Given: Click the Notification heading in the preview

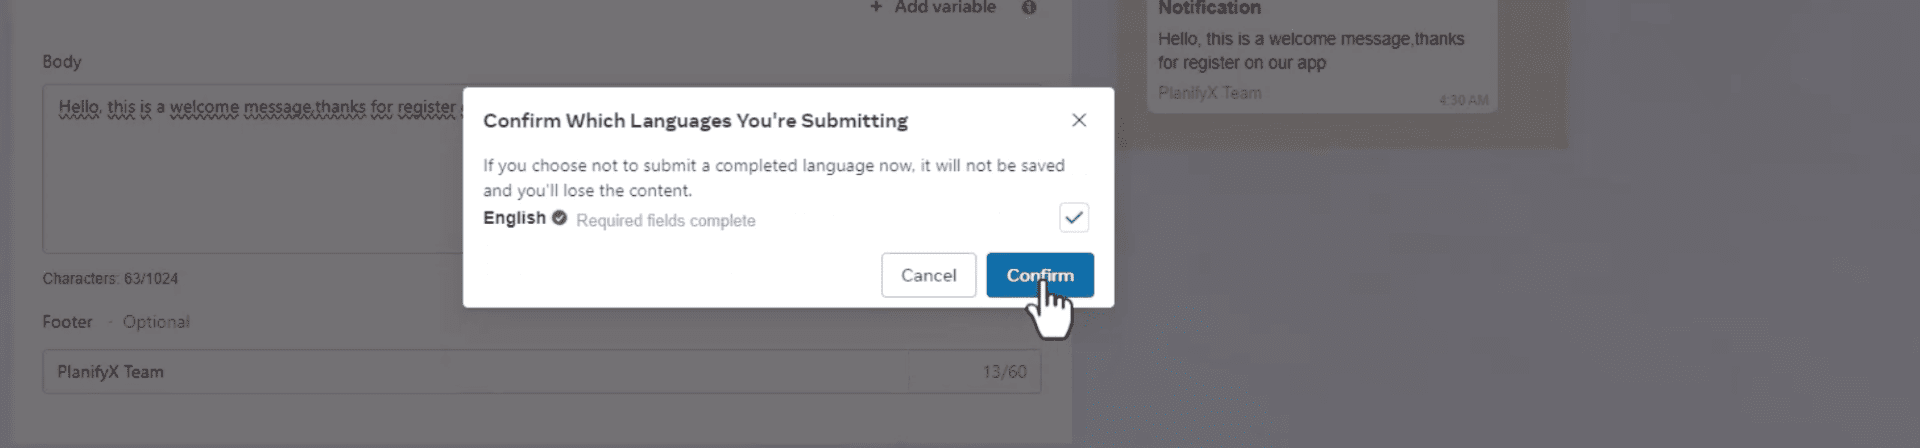Looking at the screenshot, I should tap(1209, 8).
